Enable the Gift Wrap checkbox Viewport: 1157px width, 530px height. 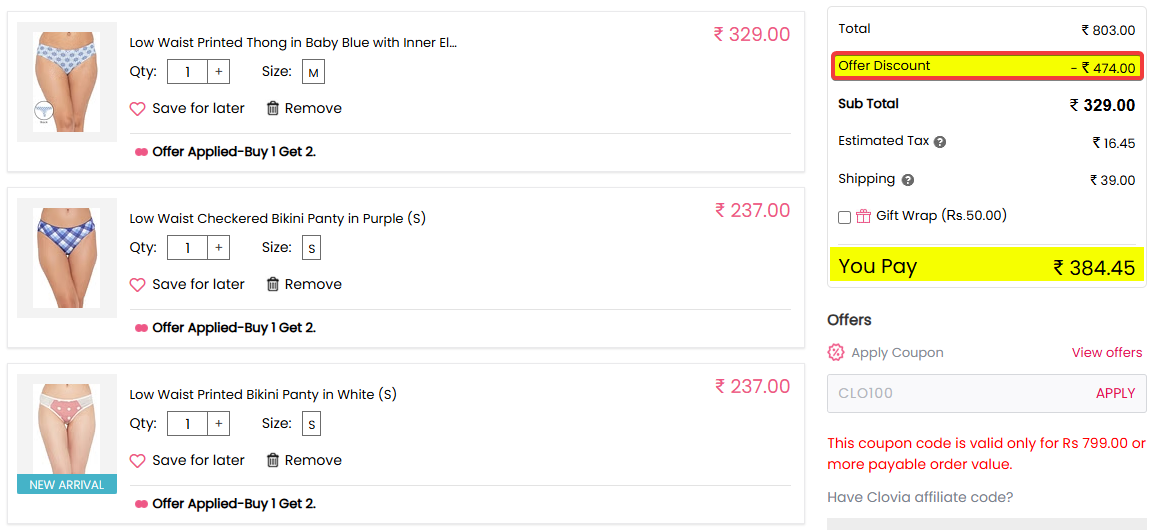point(845,217)
